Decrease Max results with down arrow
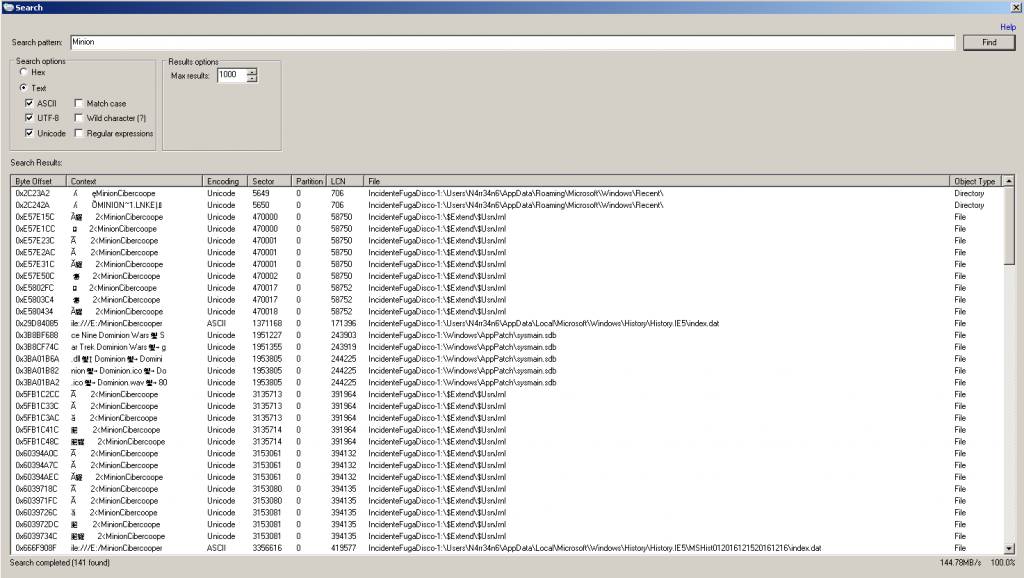Viewport: 1024px width, 578px height. click(252, 79)
